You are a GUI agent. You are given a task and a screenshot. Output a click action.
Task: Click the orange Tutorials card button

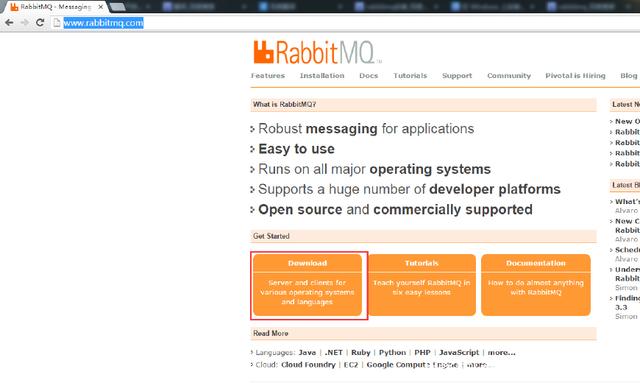point(422,285)
